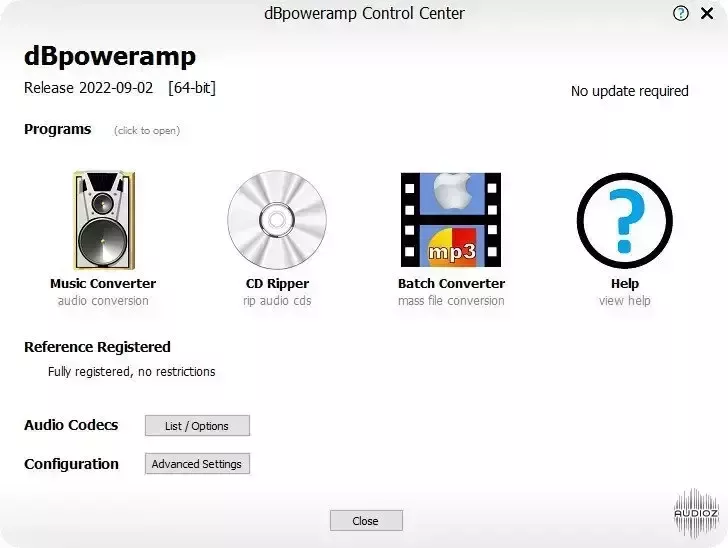Click the 'view help' subtitle

click(625, 301)
